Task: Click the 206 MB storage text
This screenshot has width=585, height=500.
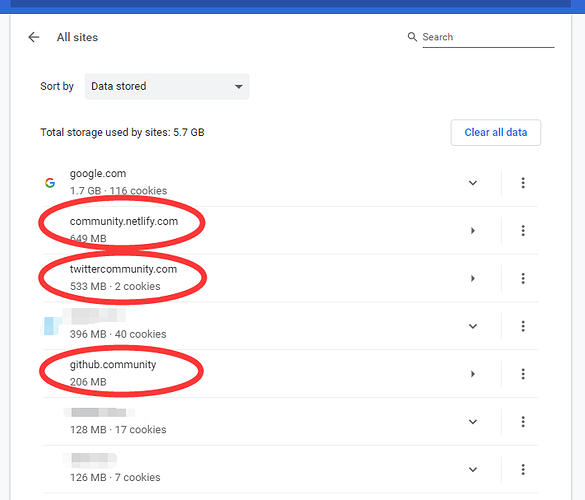Action: [x=88, y=382]
